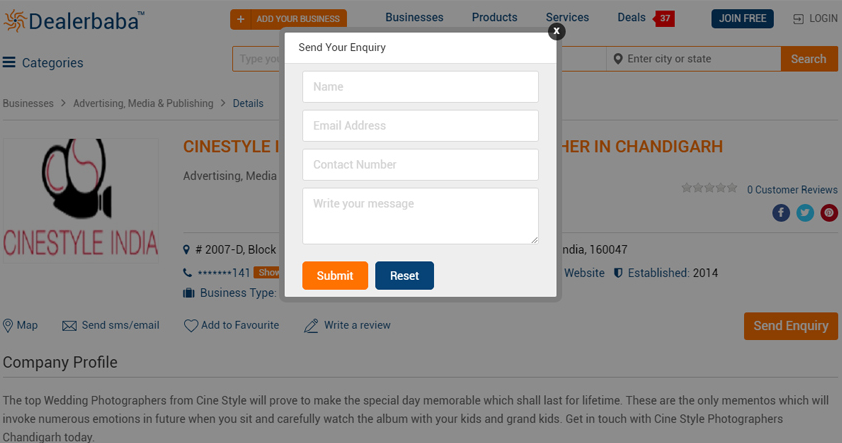Click the Twitter share icon
The width and height of the screenshot is (842, 443).
pyautogui.click(x=805, y=213)
